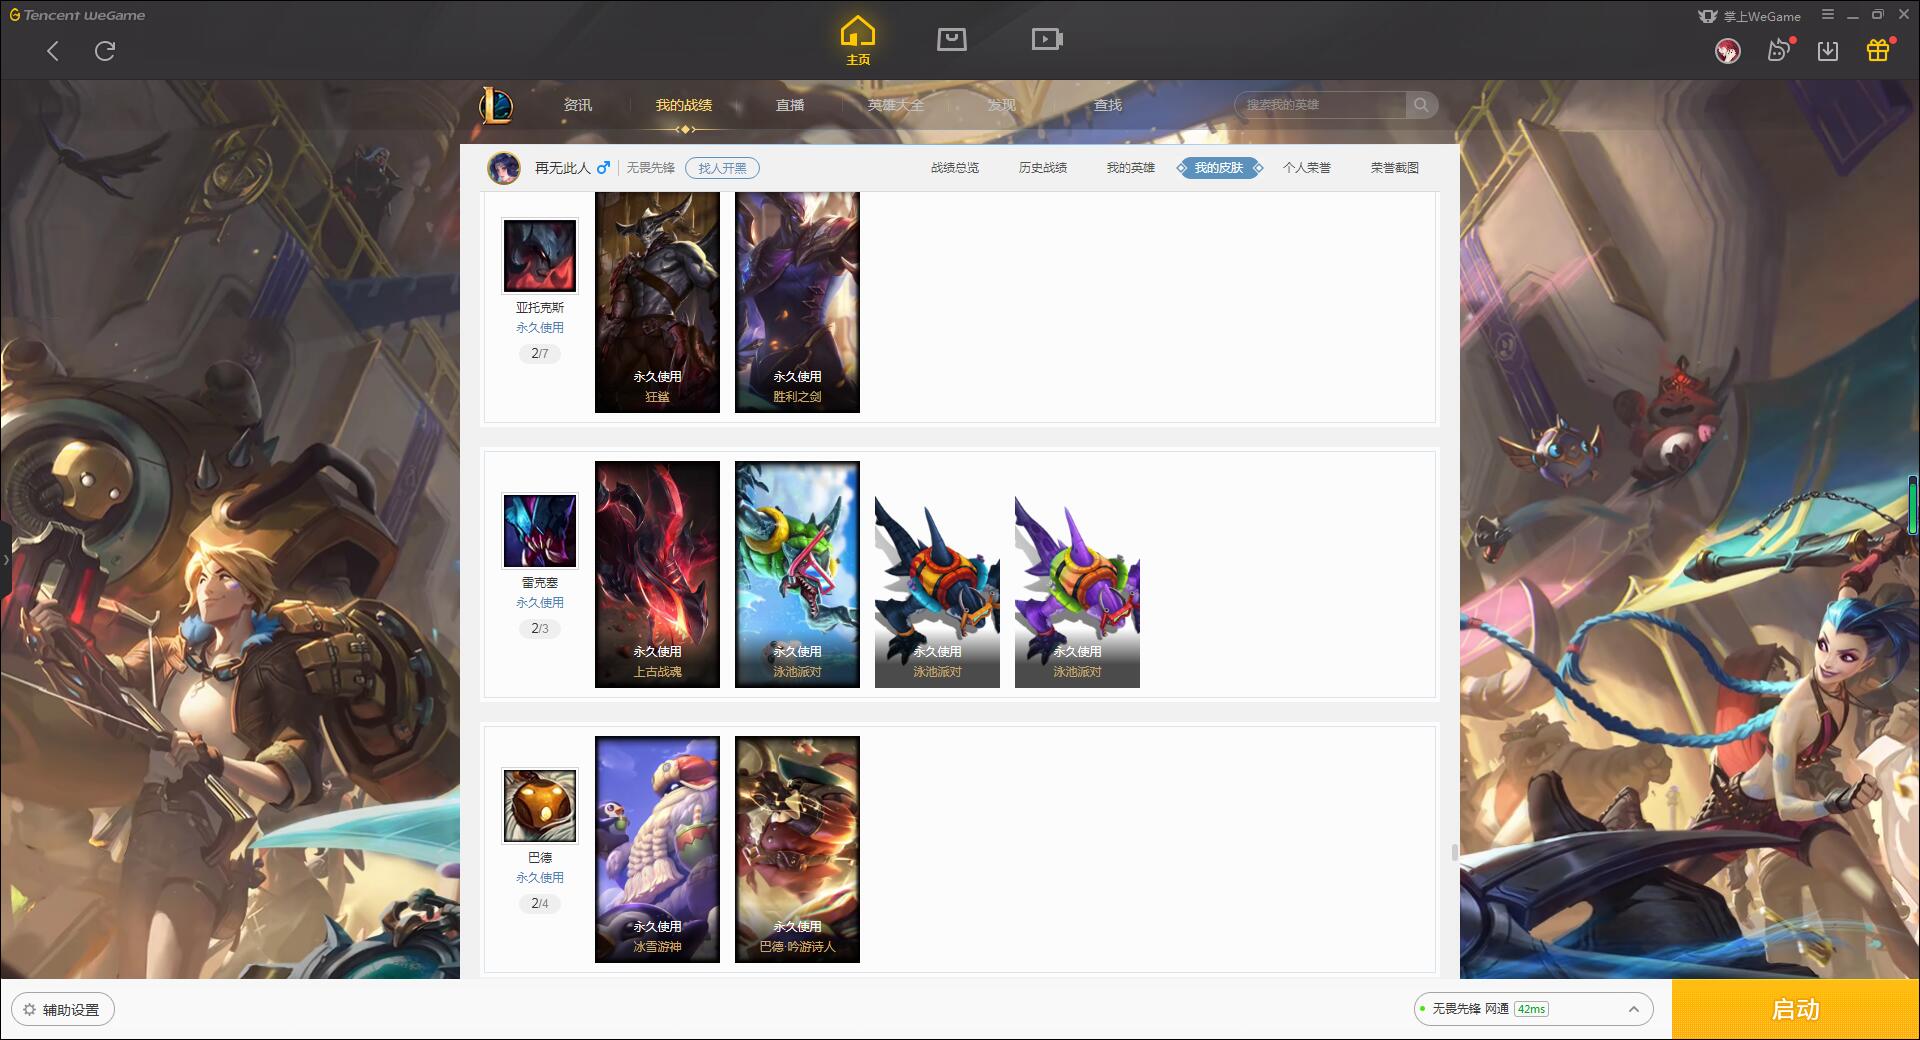This screenshot has width=1920, height=1040.
Task: Open 辅助设置 settings button
Action: (63, 1010)
